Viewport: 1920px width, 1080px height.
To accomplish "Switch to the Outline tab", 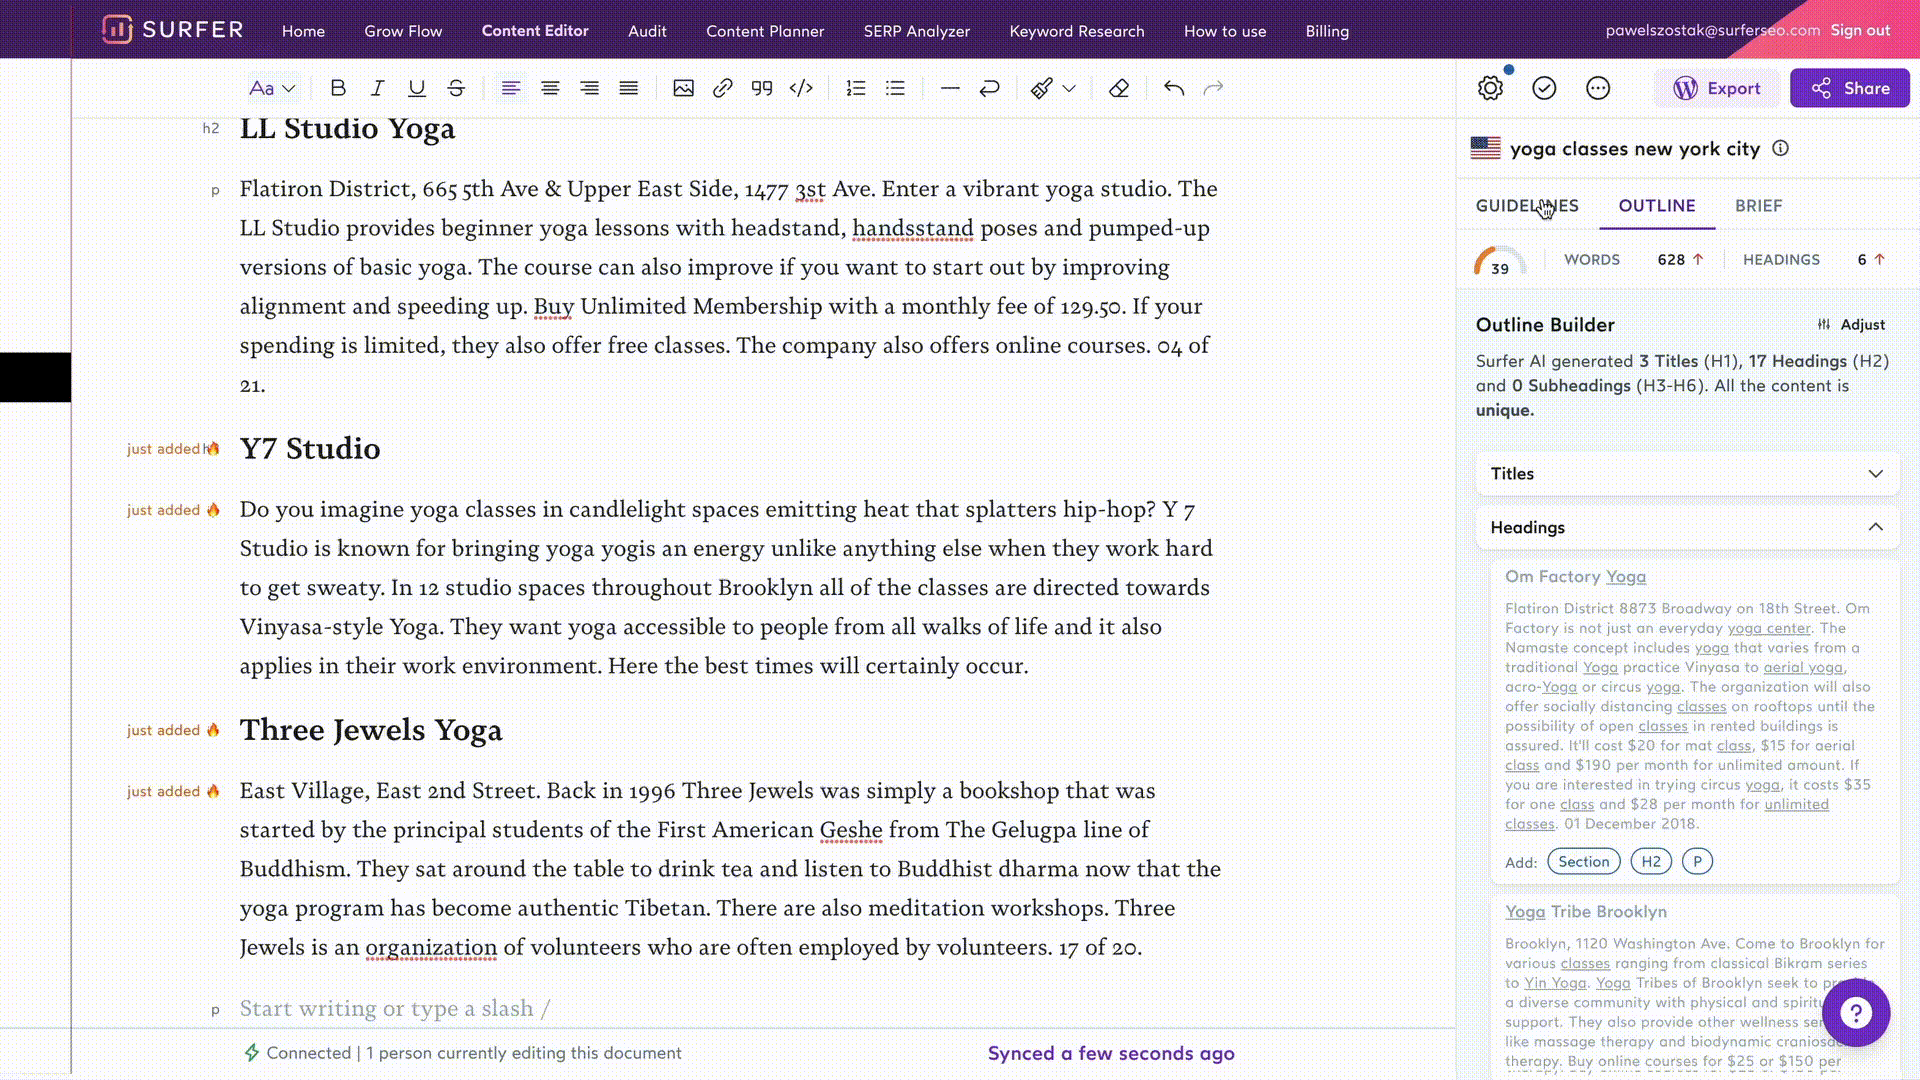I will 1657,205.
